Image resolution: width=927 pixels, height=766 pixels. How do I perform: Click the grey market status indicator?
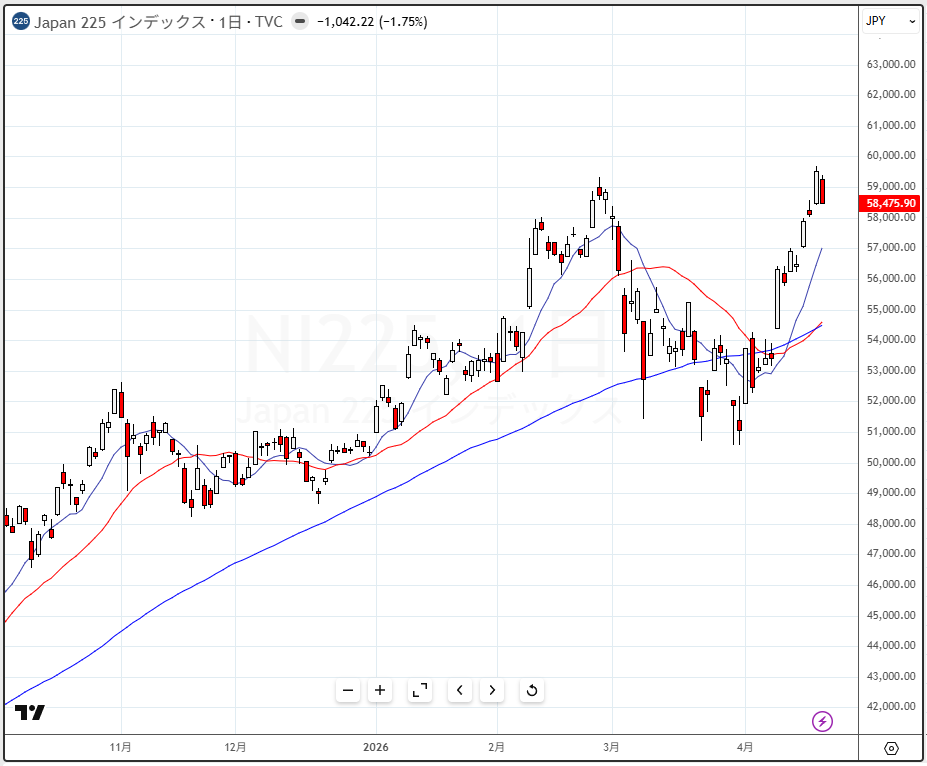299,22
